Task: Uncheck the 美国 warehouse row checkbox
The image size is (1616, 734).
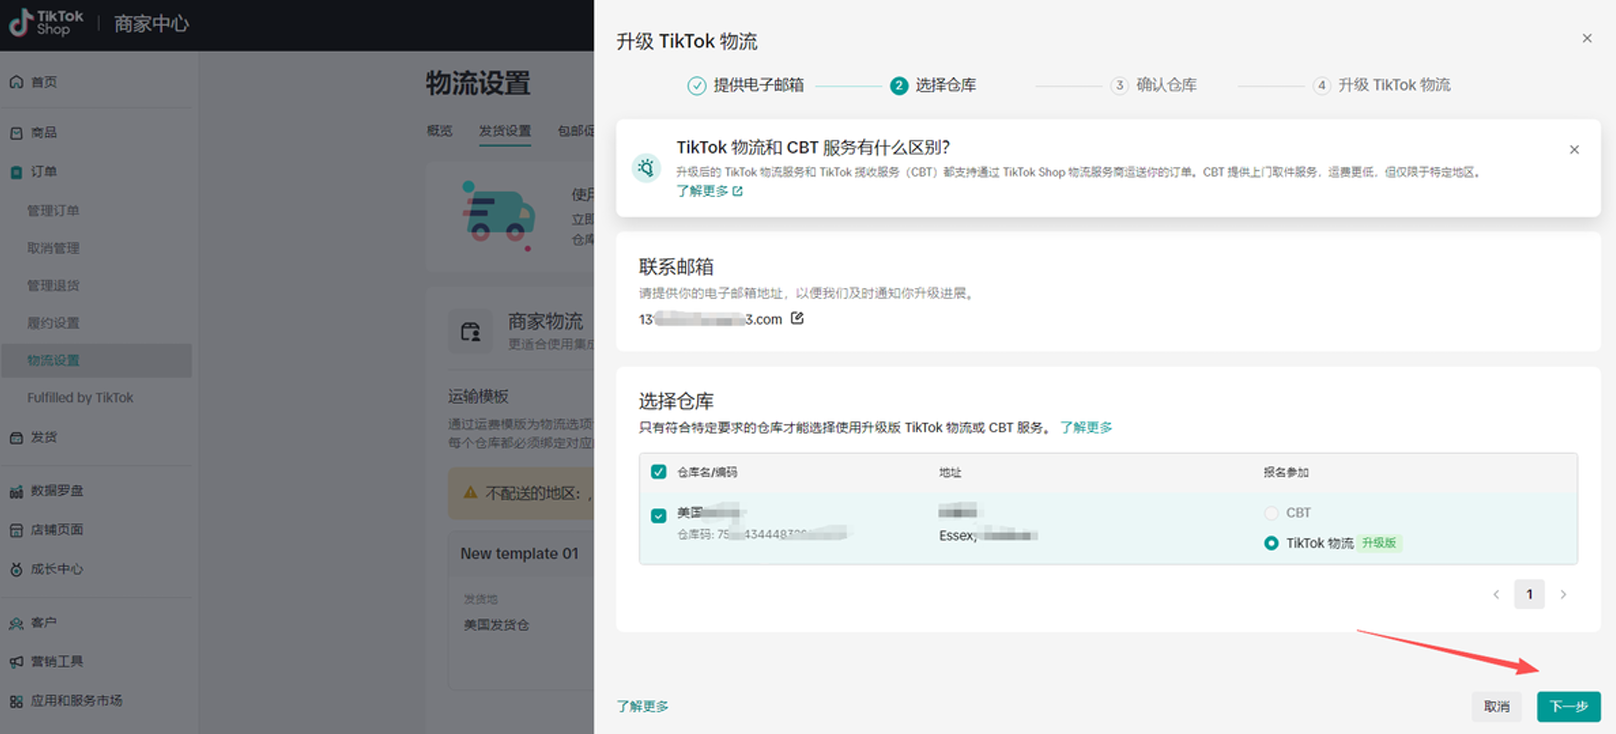Action: pyautogui.click(x=658, y=516)
